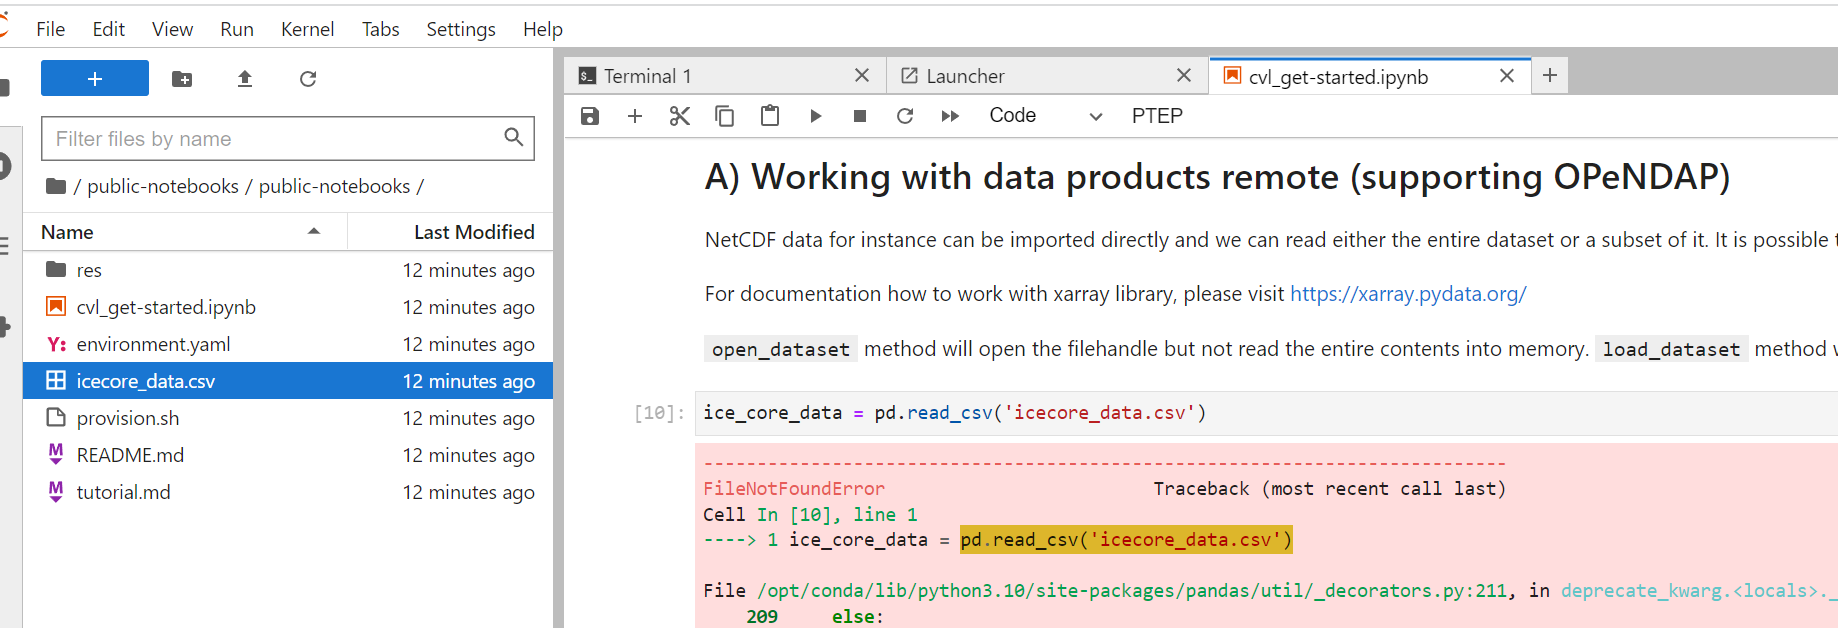Open the Edit menu
The width and height of the screenshot is (1841, 629).
click(x=109, y=29)
